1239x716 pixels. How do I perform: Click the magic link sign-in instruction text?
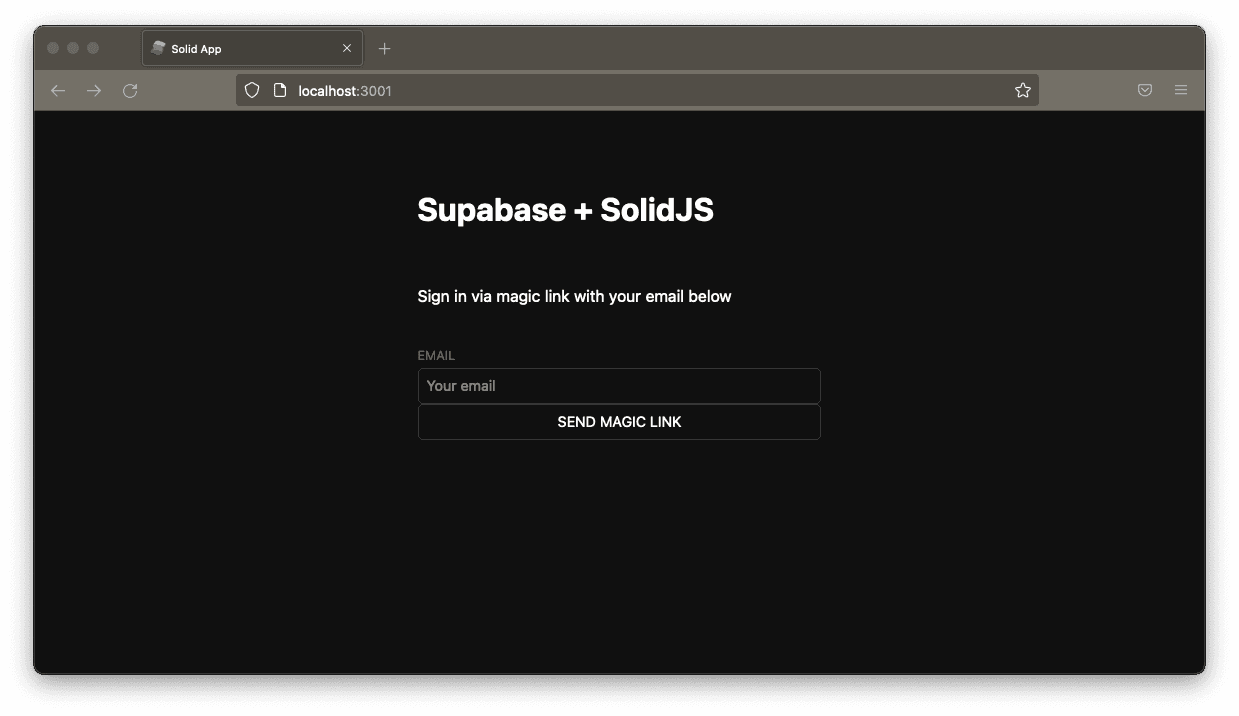(x=575, y=296)
